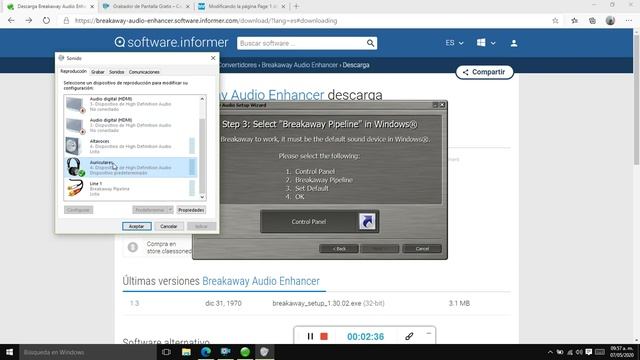Switch to the Sonidos tab
The height and width of the screenshot is (360, 640).
click(116, 72)
